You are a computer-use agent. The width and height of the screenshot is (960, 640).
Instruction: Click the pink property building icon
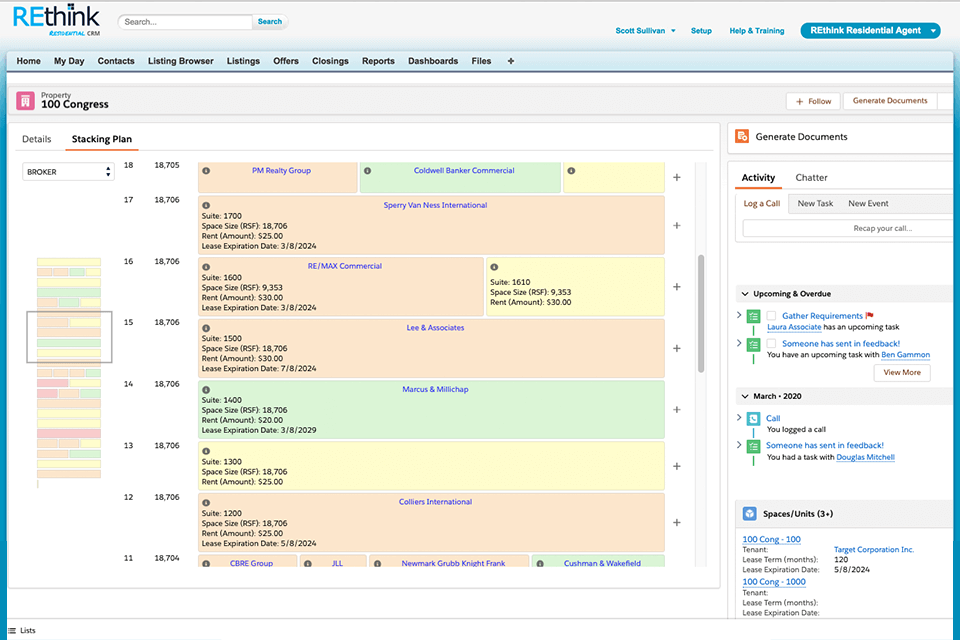pyautogui.click(x=27, y=101)
